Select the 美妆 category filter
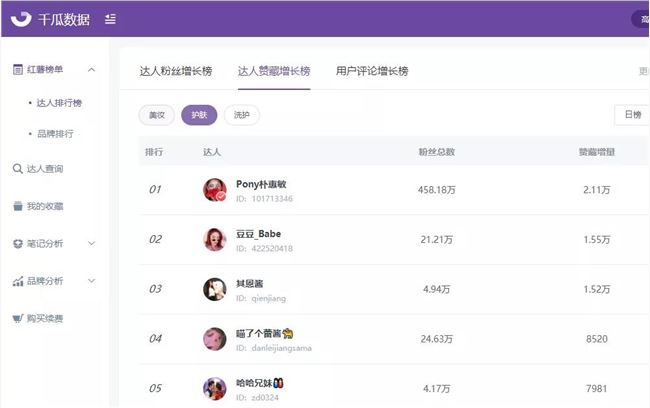 coord(156,115)
